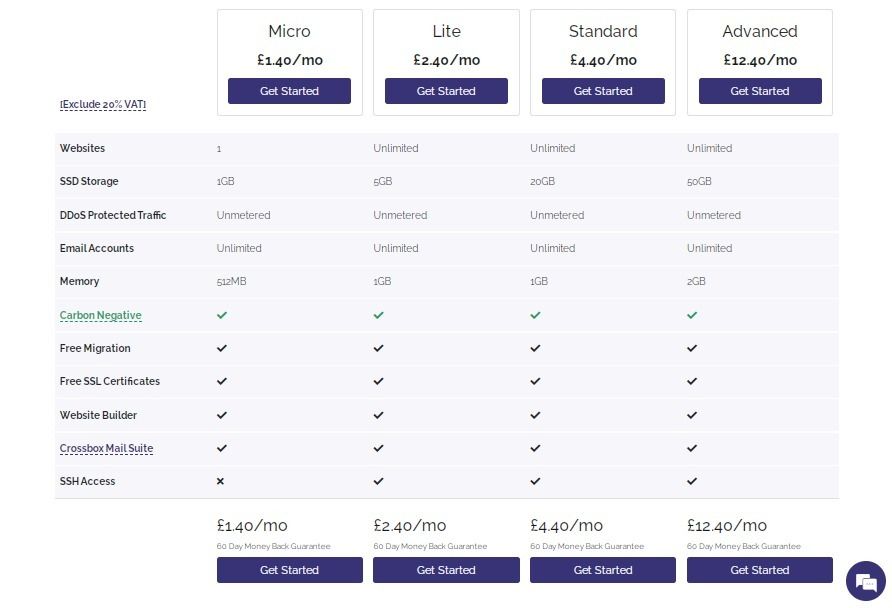The height and width of the screenshot is (608, 892).
Task: Click top Get Started button for Lite plan
Action: click(x=446, y=91)
